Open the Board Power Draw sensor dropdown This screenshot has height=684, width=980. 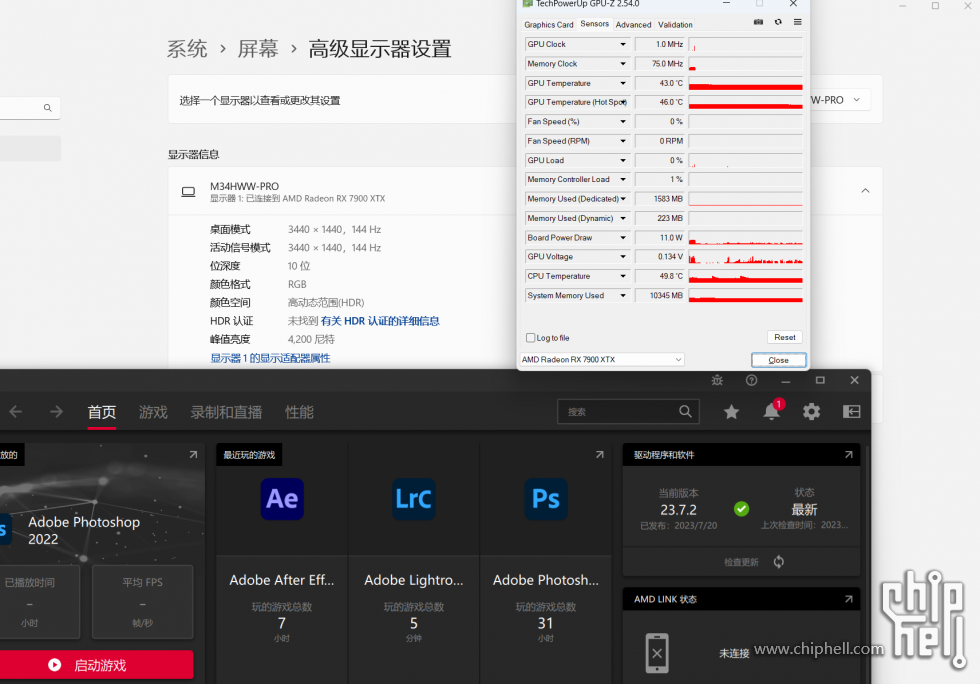pyautogui.click(x=622, y=238)
